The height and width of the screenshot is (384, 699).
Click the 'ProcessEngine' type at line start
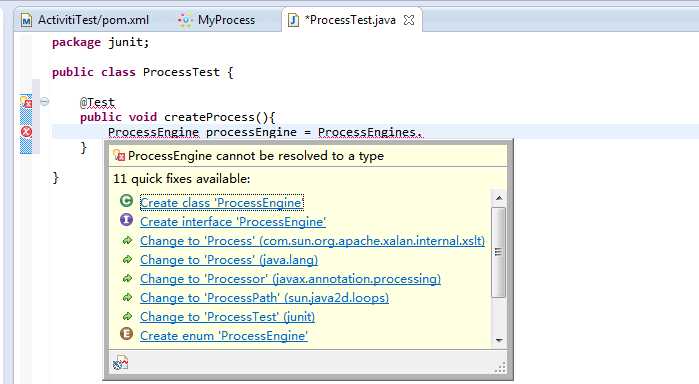153,132
